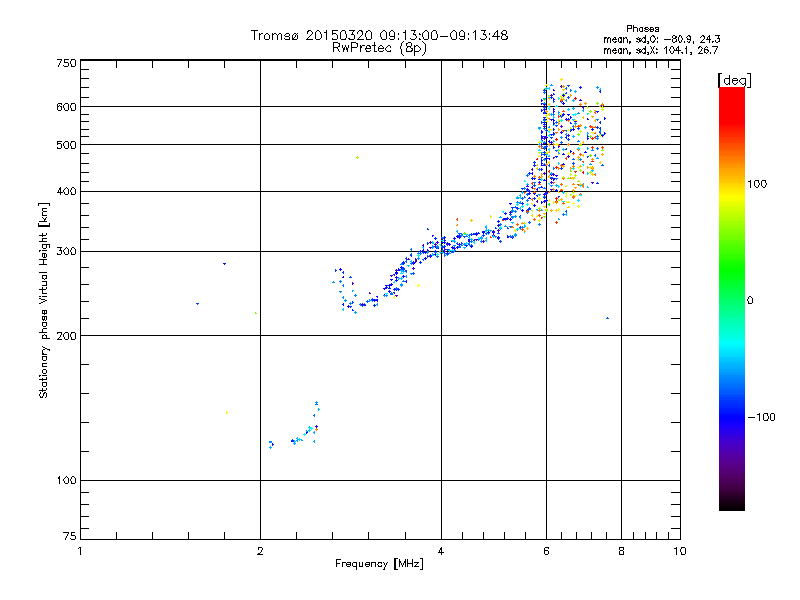Screen dimensions: 800x600
Task: Click the lone blue point right of 6 MHz near 200 km
Action: (x=607, y=318)
